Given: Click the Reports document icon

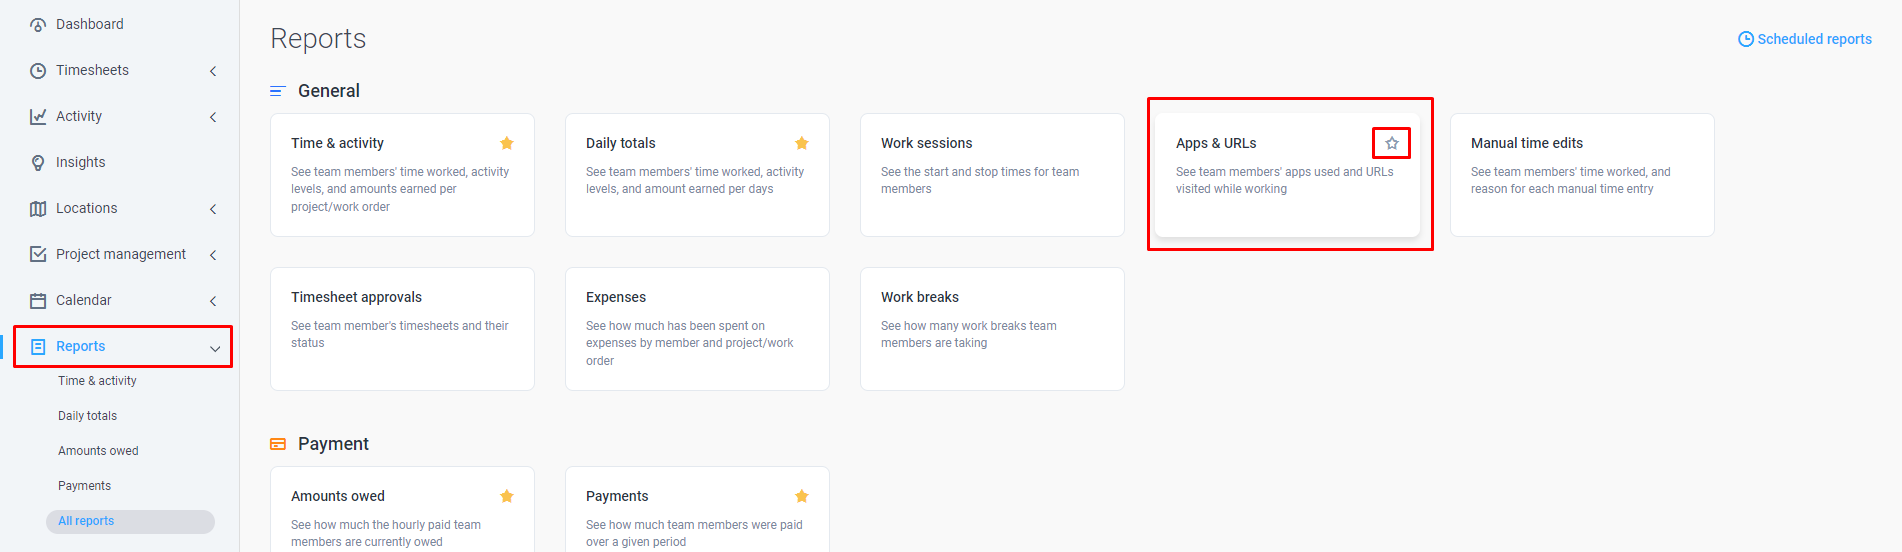Looking at the screenshot, I should [x=38, y=346].
